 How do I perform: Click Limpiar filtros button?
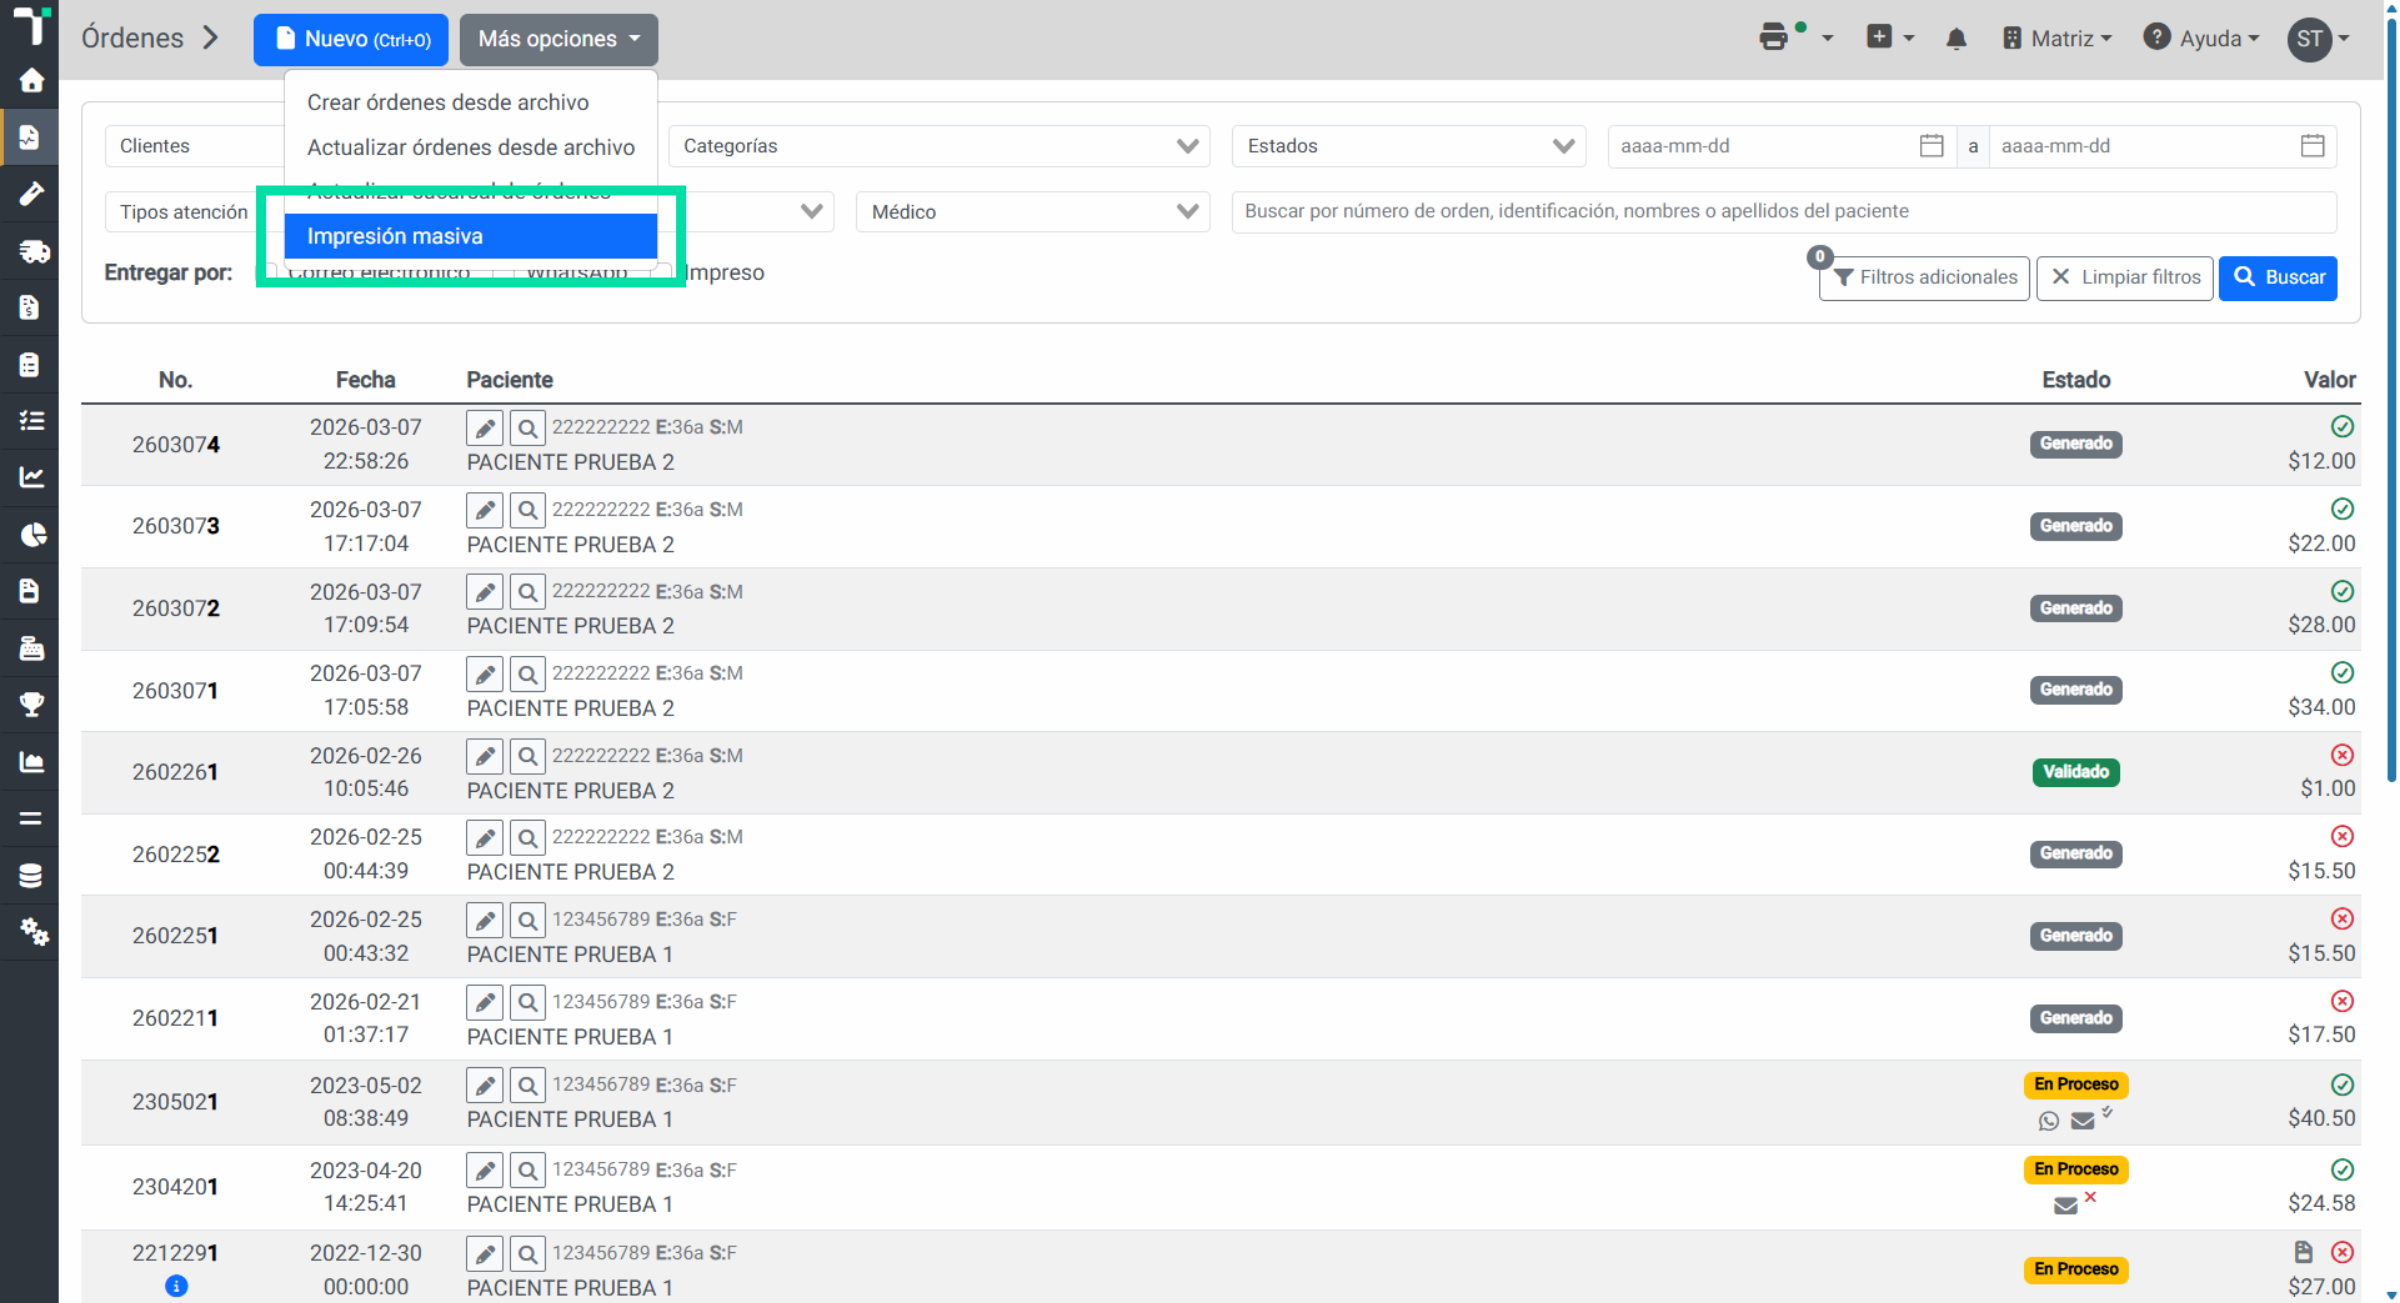pyautogui.click(x=2124, y=277)
